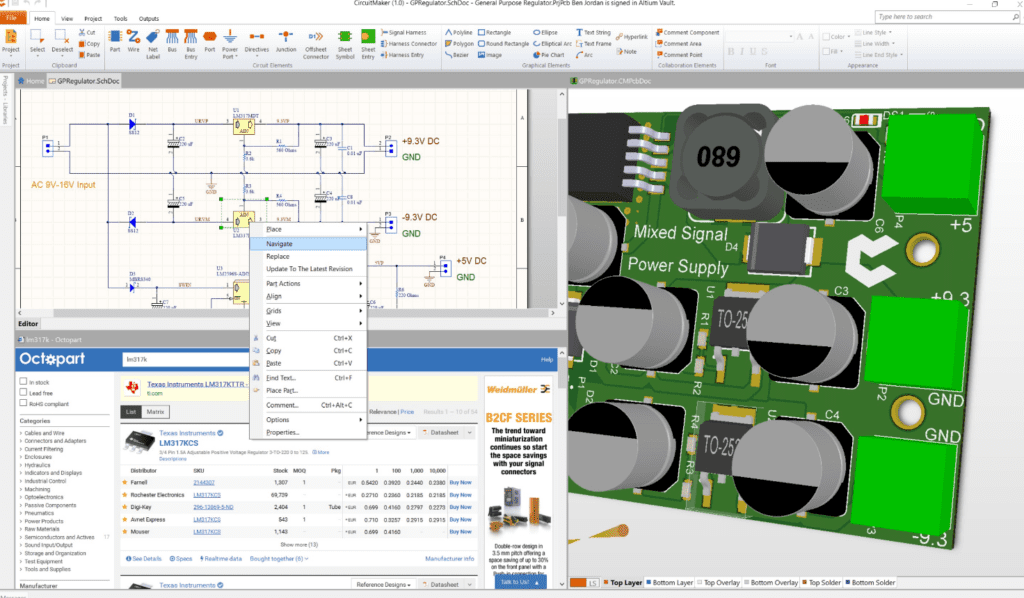Place a Bus using the ribbon icon

click(x=172, y=37)
